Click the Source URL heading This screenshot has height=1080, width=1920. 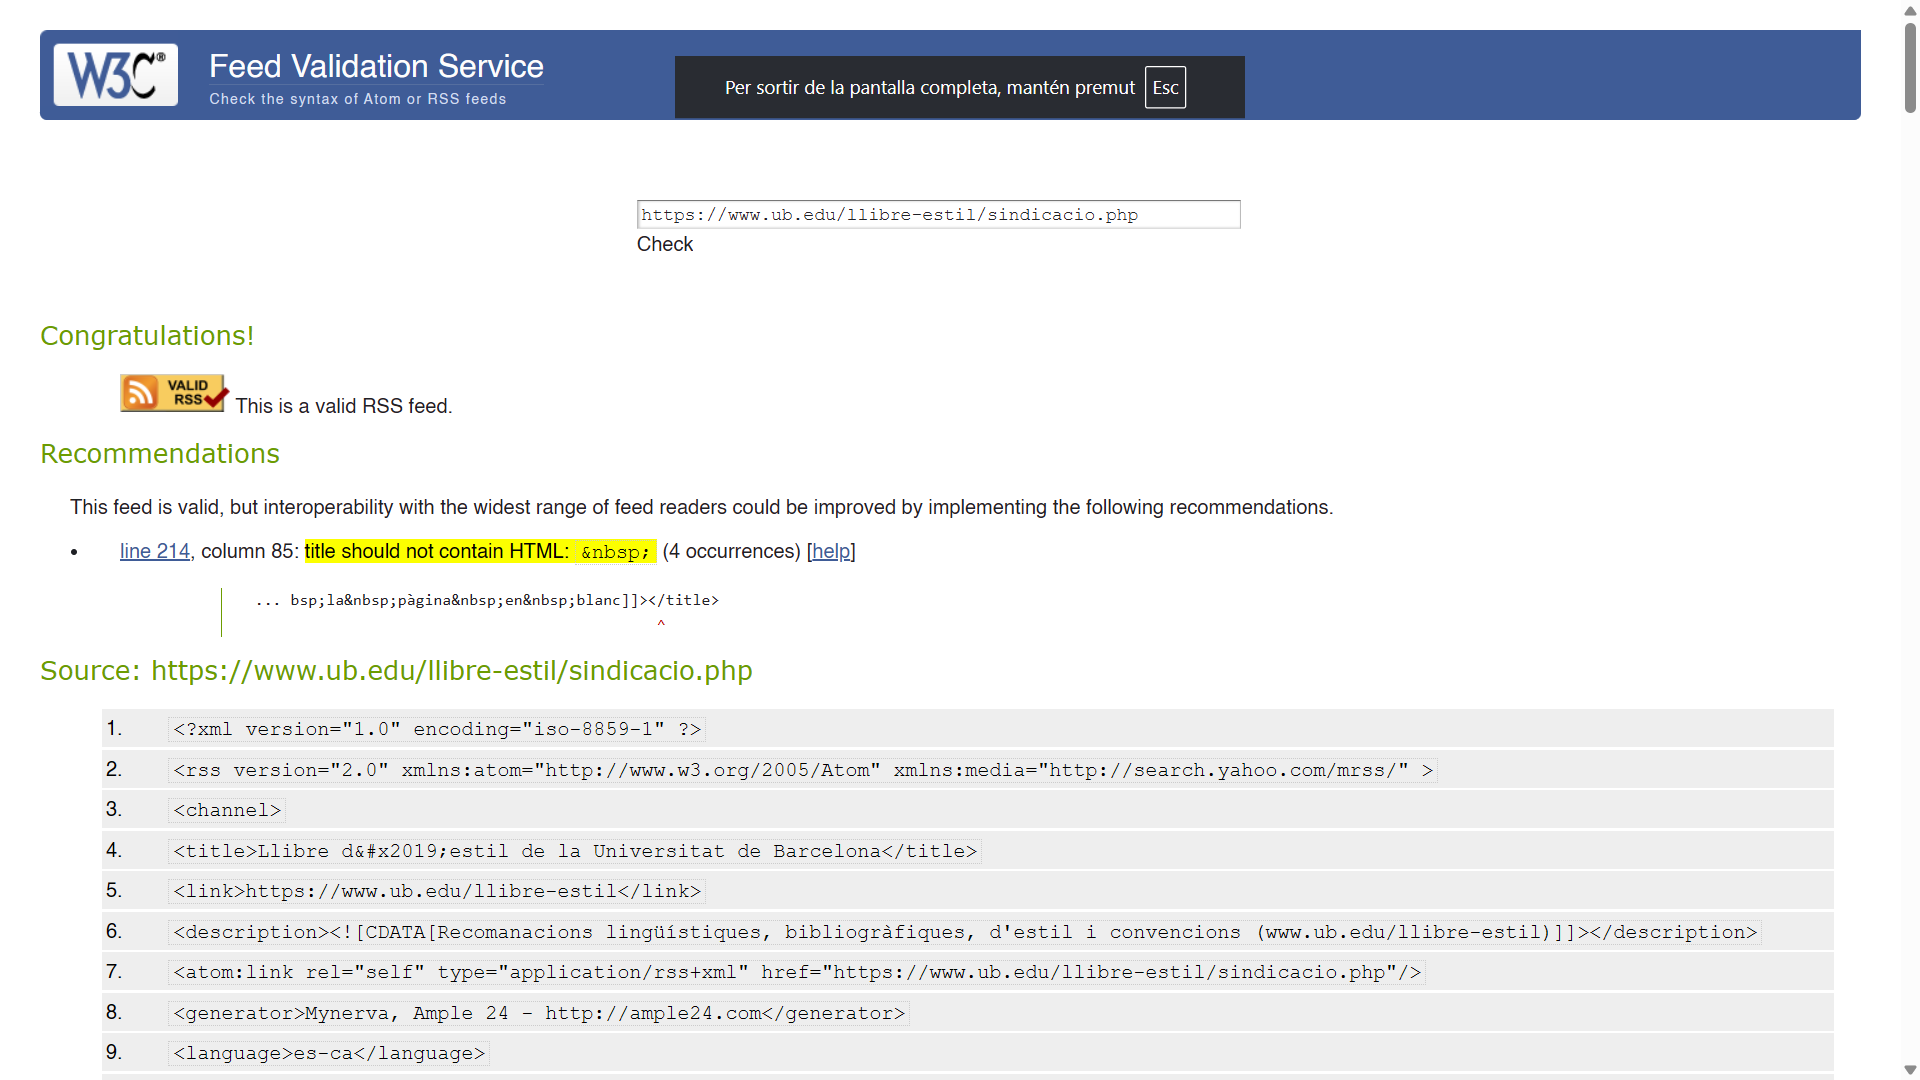(x=396, y=671)
